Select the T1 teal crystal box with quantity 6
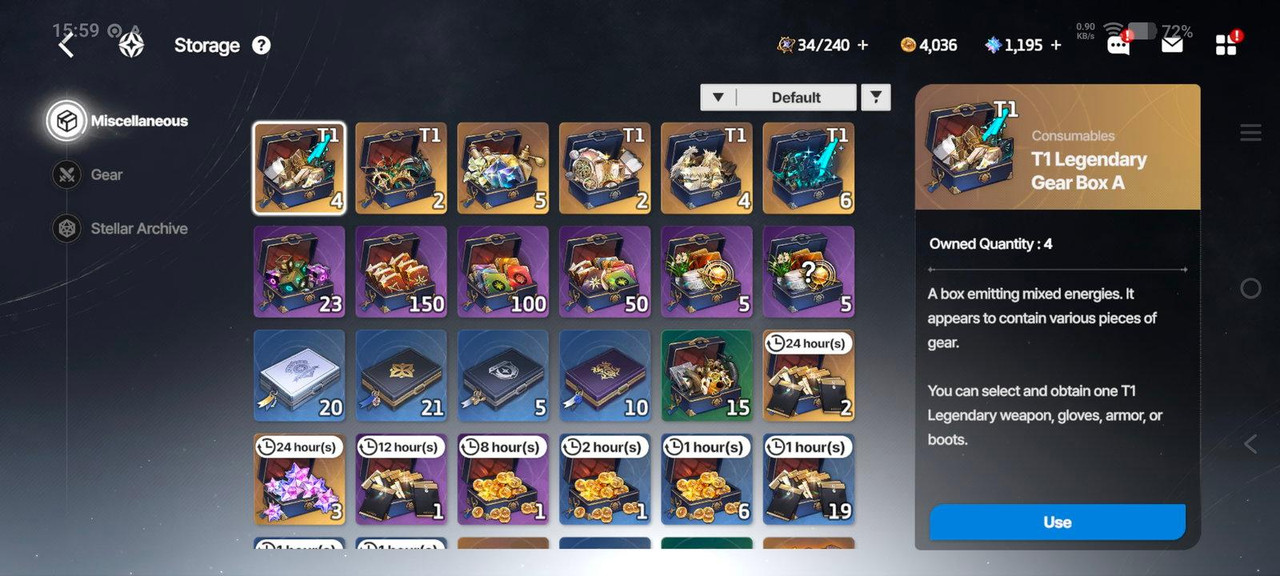This screenshot has height=576, width=1280. pos(809,168)
